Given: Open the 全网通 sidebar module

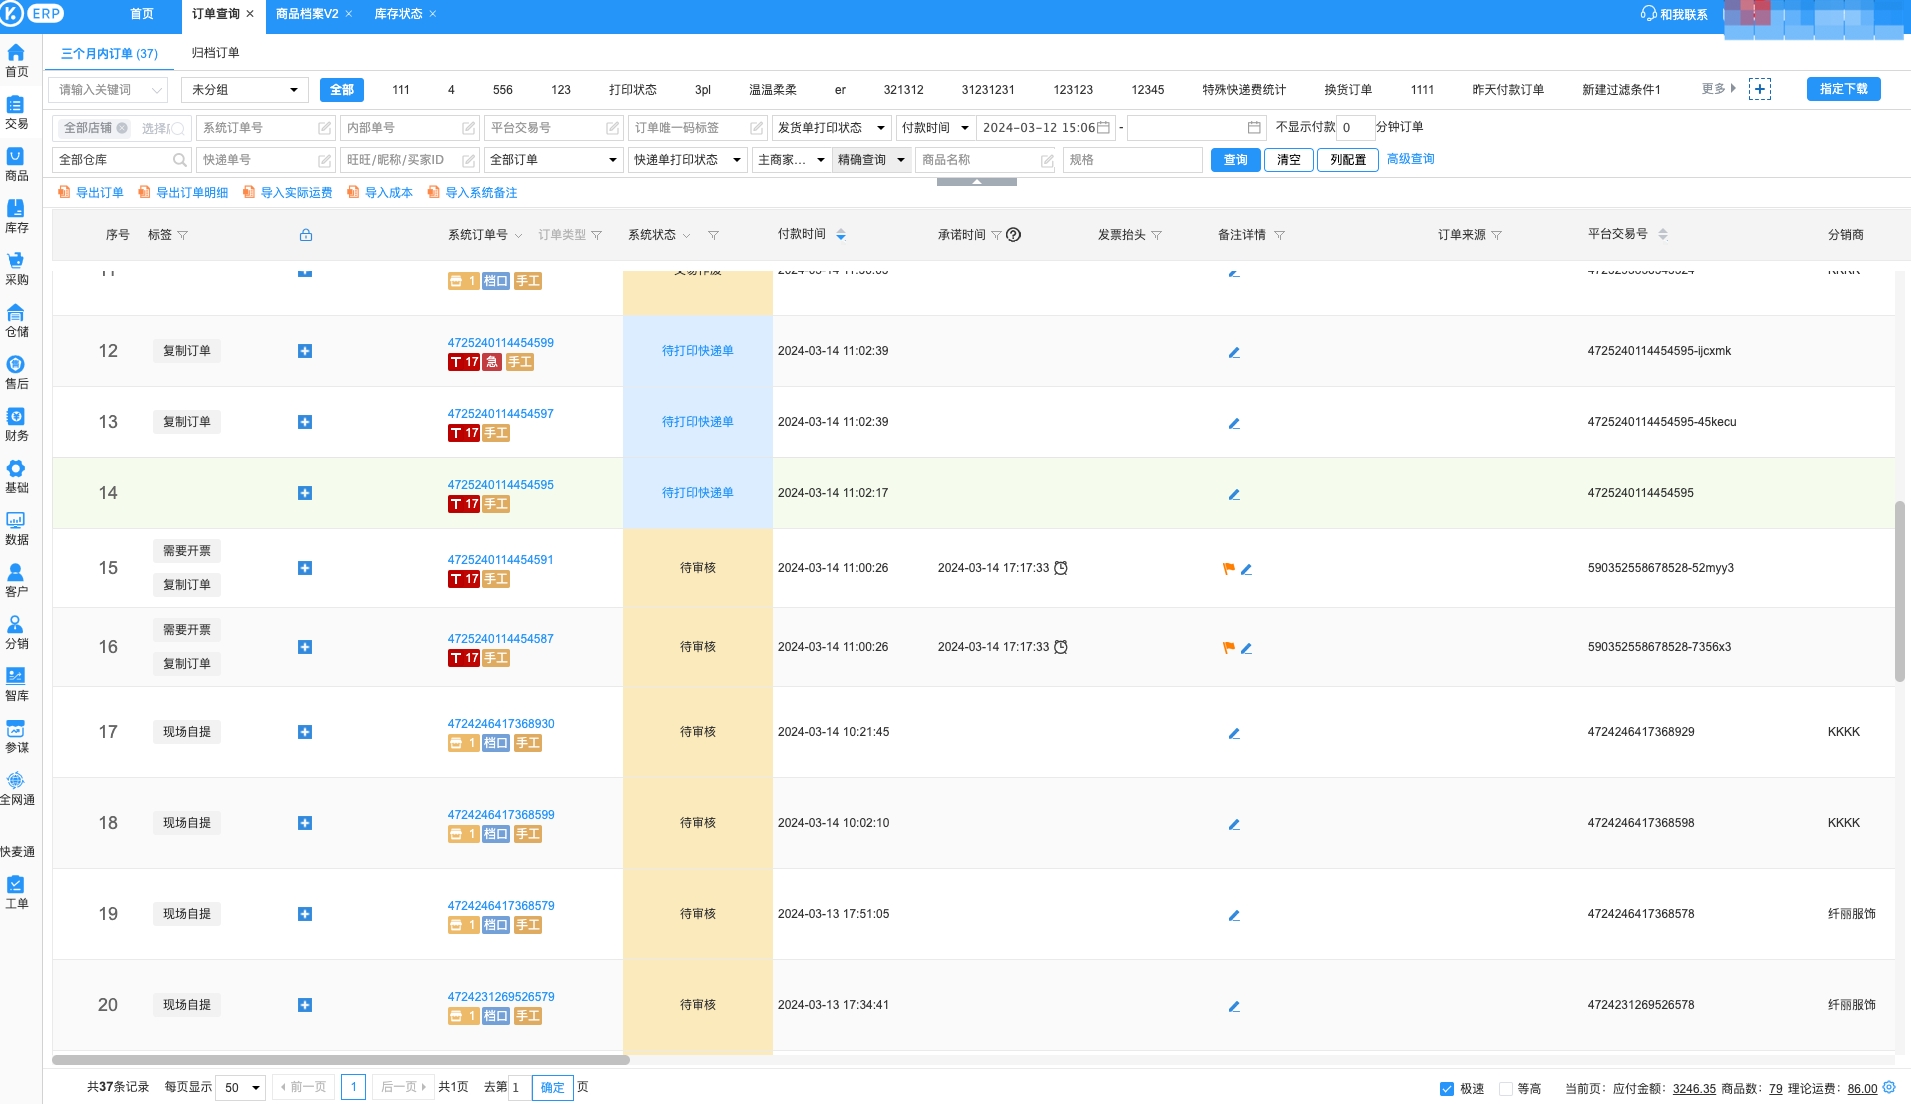Looking at the screenshot, I should point(16,789).
